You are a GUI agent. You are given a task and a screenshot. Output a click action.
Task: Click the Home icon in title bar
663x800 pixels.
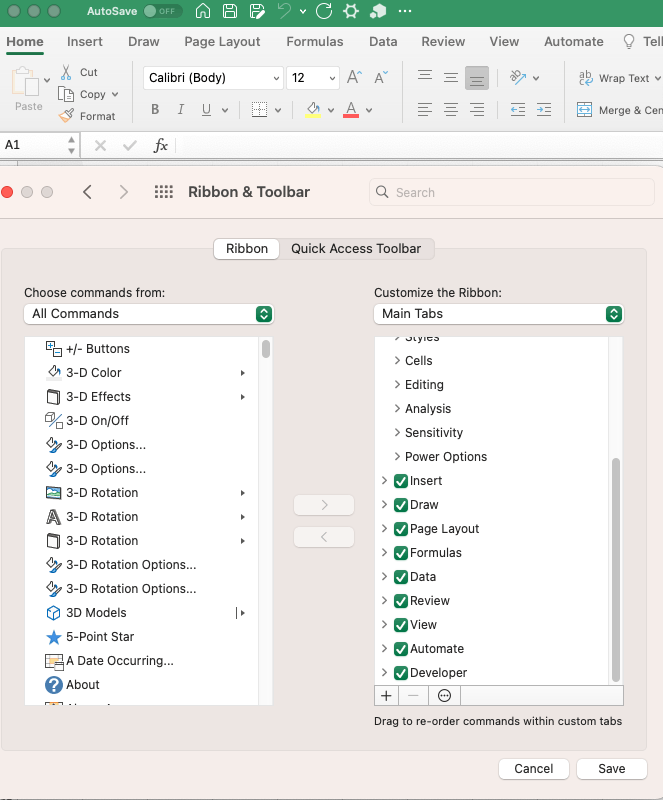pos(203,11)
